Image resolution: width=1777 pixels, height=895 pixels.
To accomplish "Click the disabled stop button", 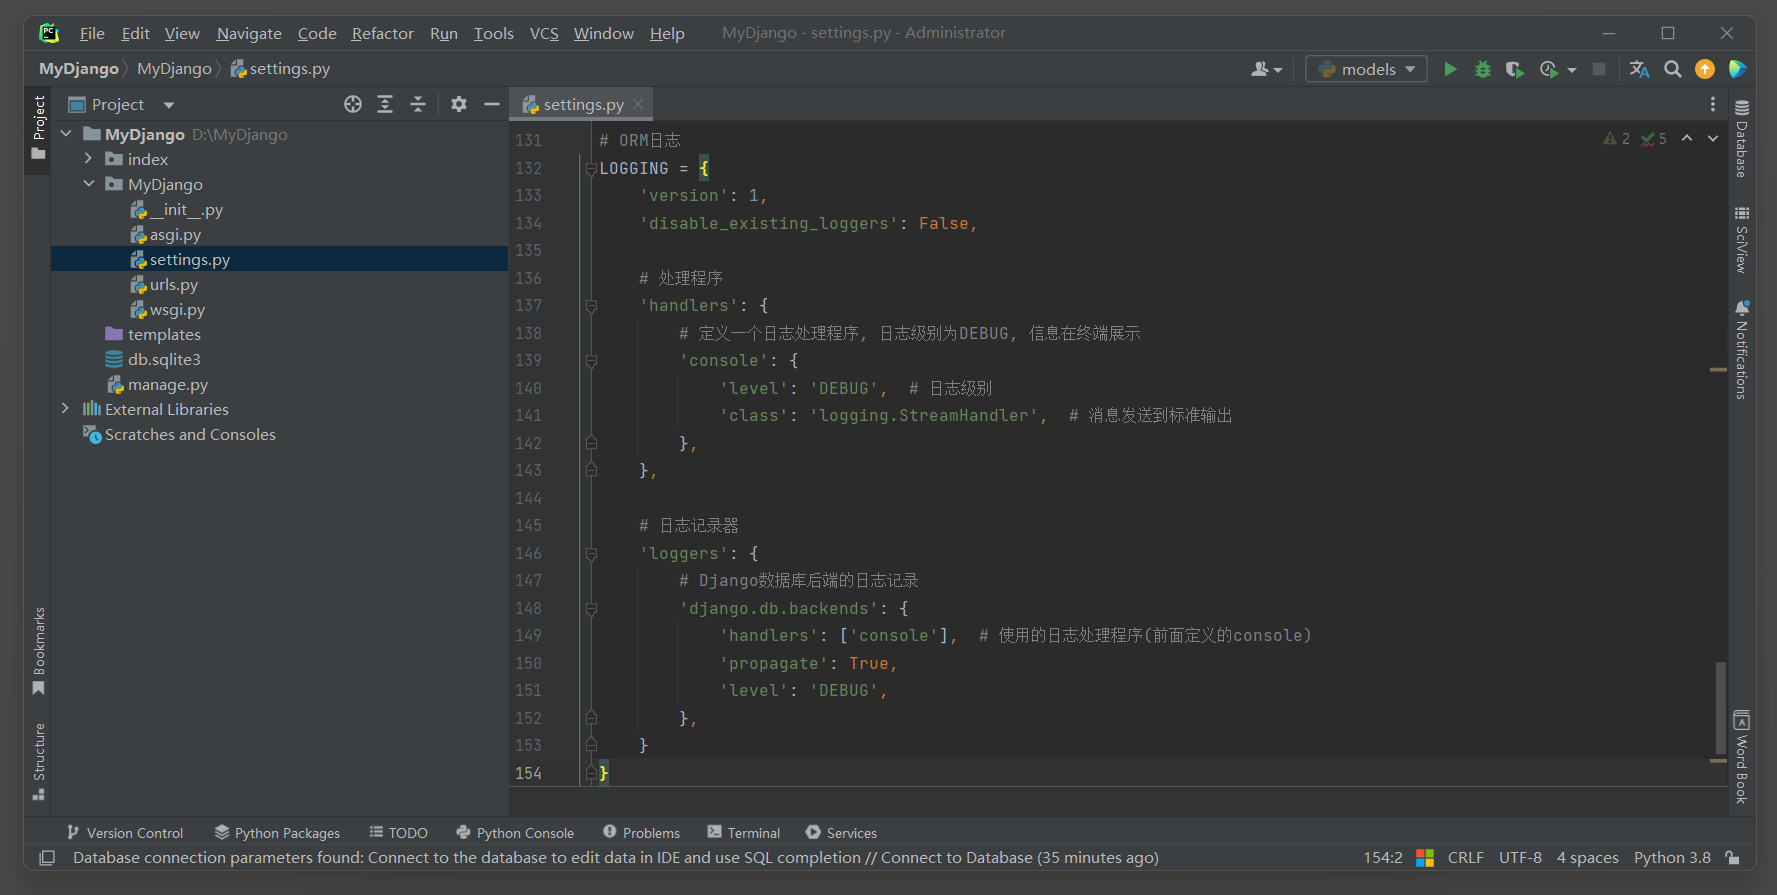I will pyautogui.click(x=1599, y=69).
